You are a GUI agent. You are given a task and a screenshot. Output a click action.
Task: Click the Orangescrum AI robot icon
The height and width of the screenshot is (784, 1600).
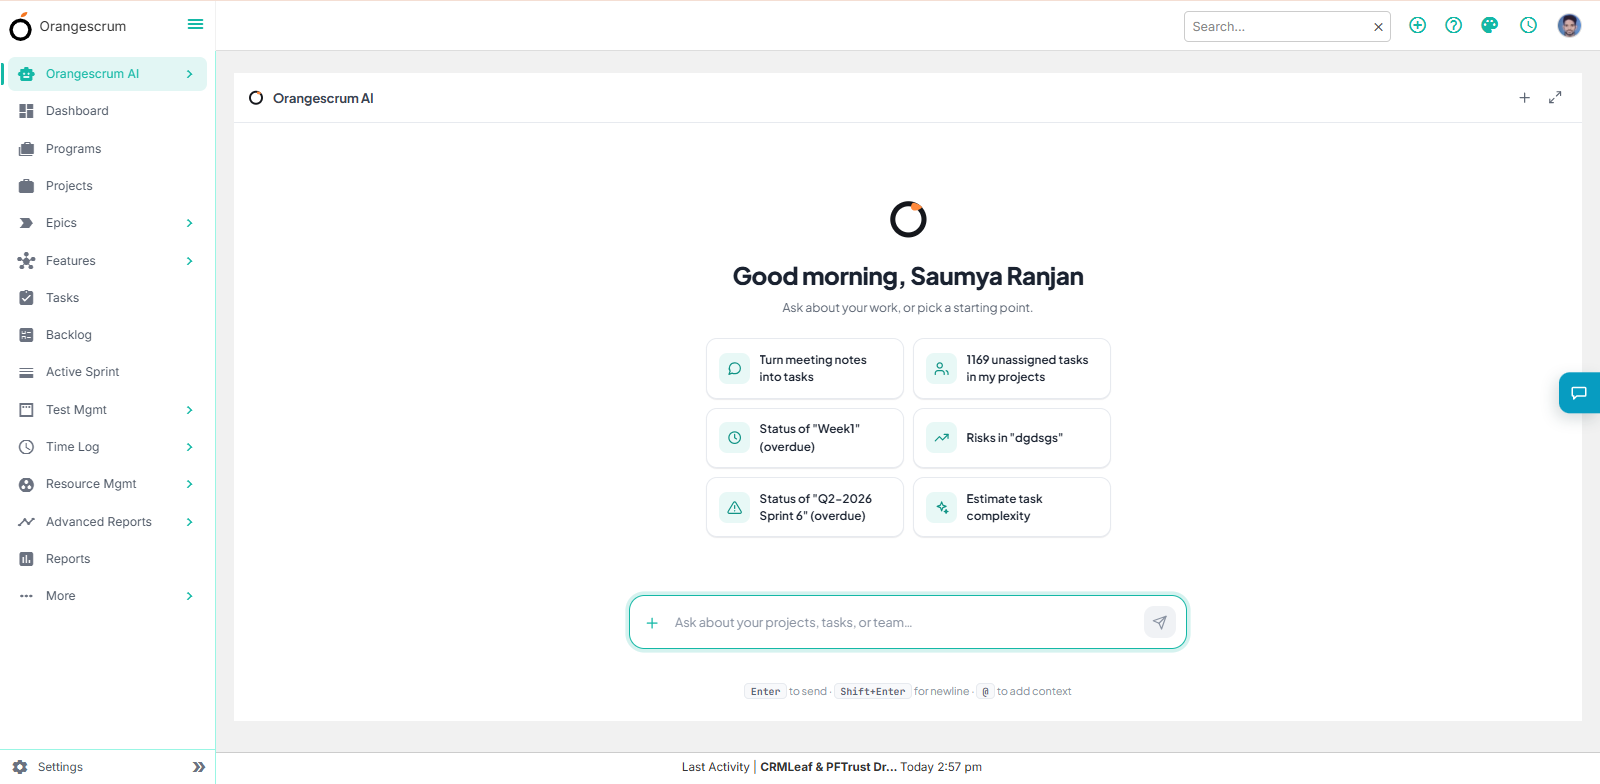tap(26, 74)
